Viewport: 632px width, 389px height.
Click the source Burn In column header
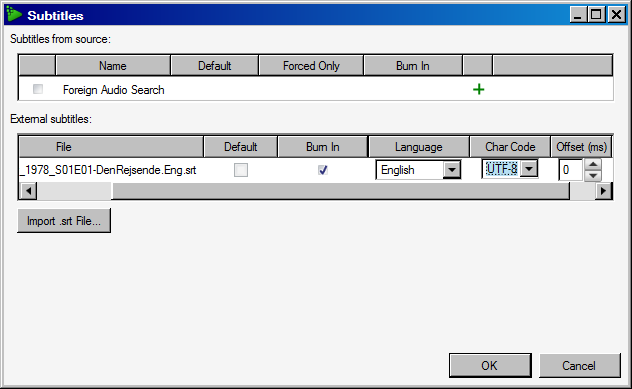tap(413, 66)
